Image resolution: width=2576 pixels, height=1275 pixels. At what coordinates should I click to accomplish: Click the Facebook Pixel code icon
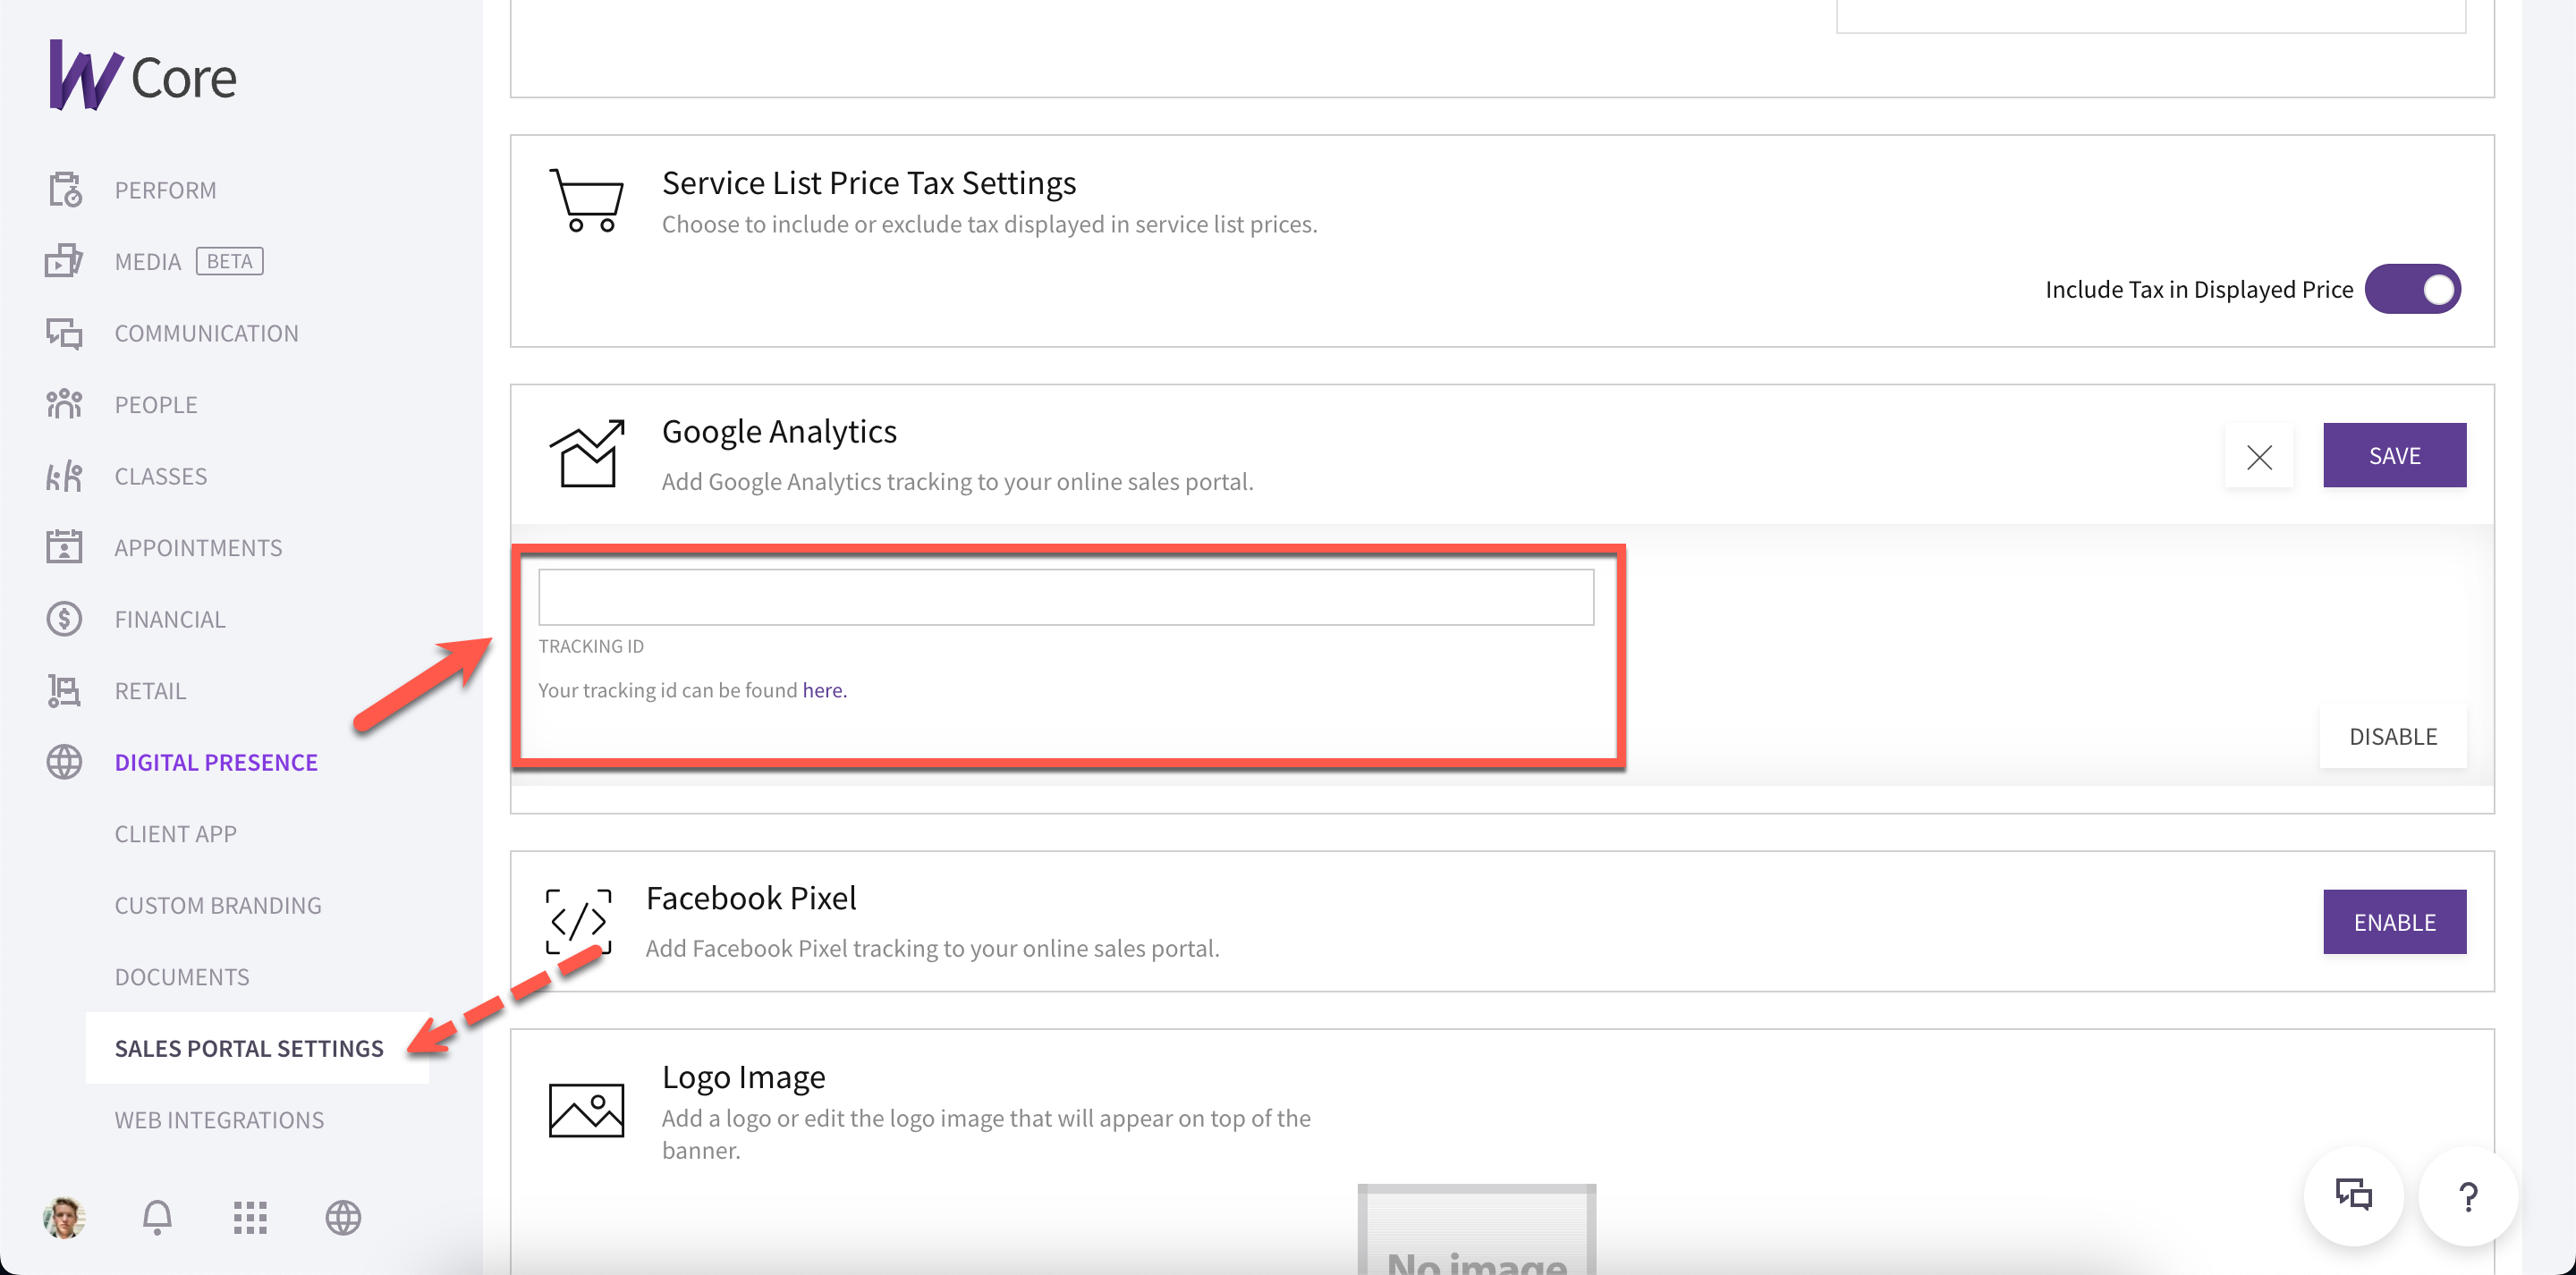coord(579,921)
